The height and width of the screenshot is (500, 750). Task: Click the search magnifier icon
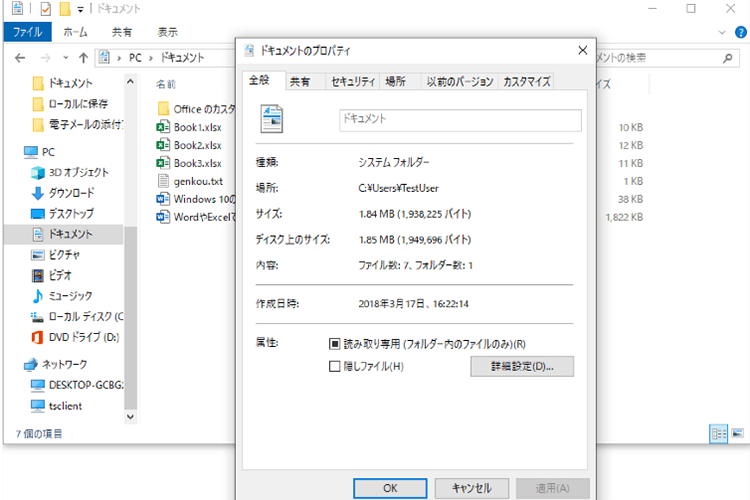tap(728, 58)
